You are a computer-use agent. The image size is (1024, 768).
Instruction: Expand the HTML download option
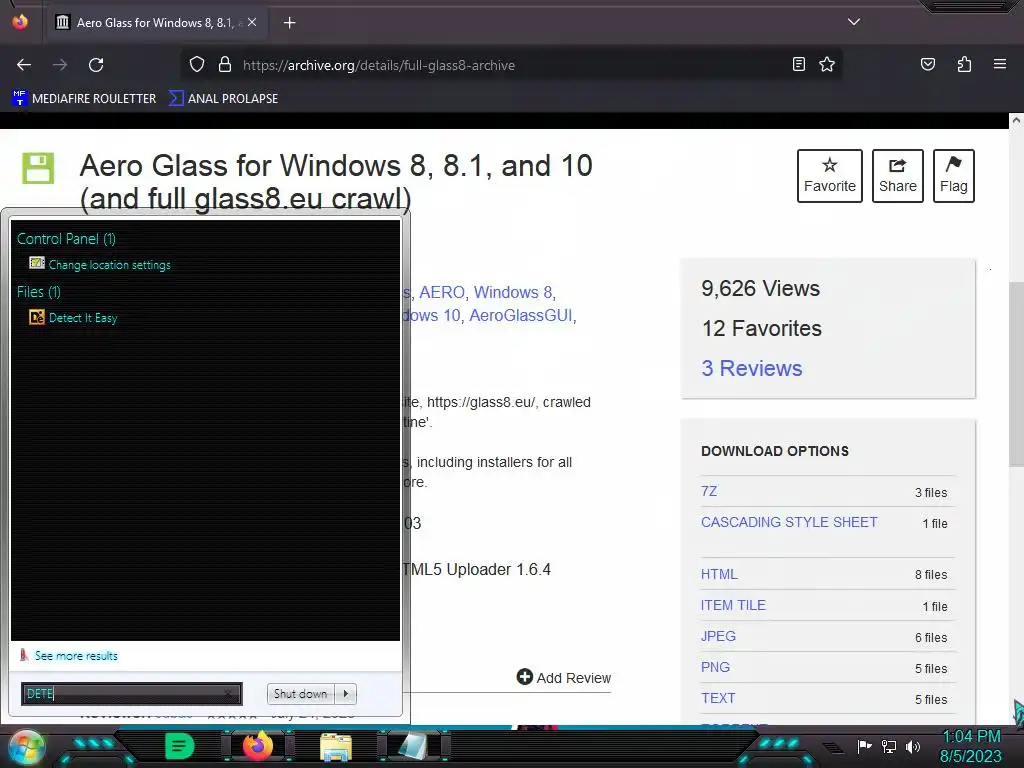pyautogui.click(x=719, y=574)
